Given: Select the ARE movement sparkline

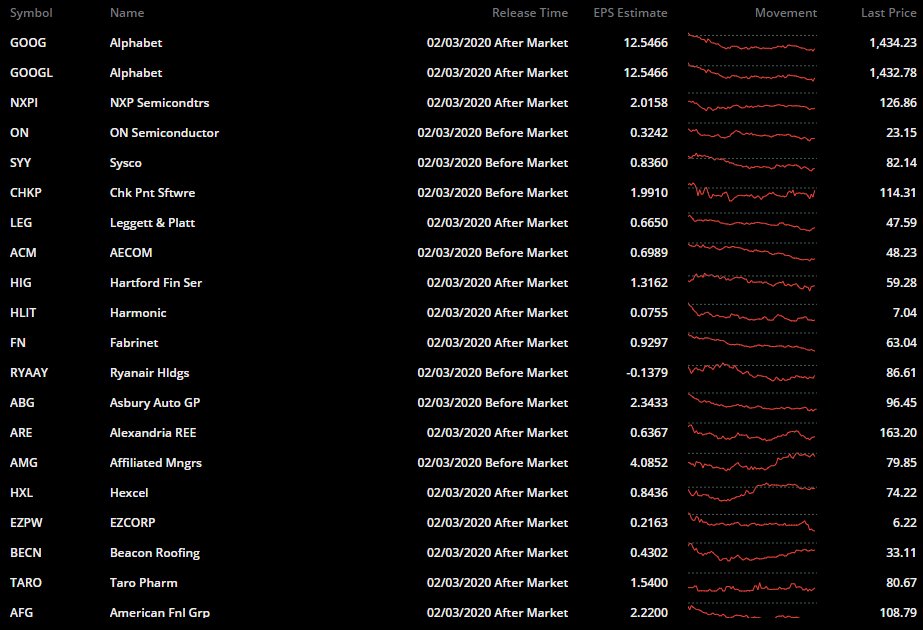Looking at the screenshot, I should pyautogui.click(x=752, y=433).
